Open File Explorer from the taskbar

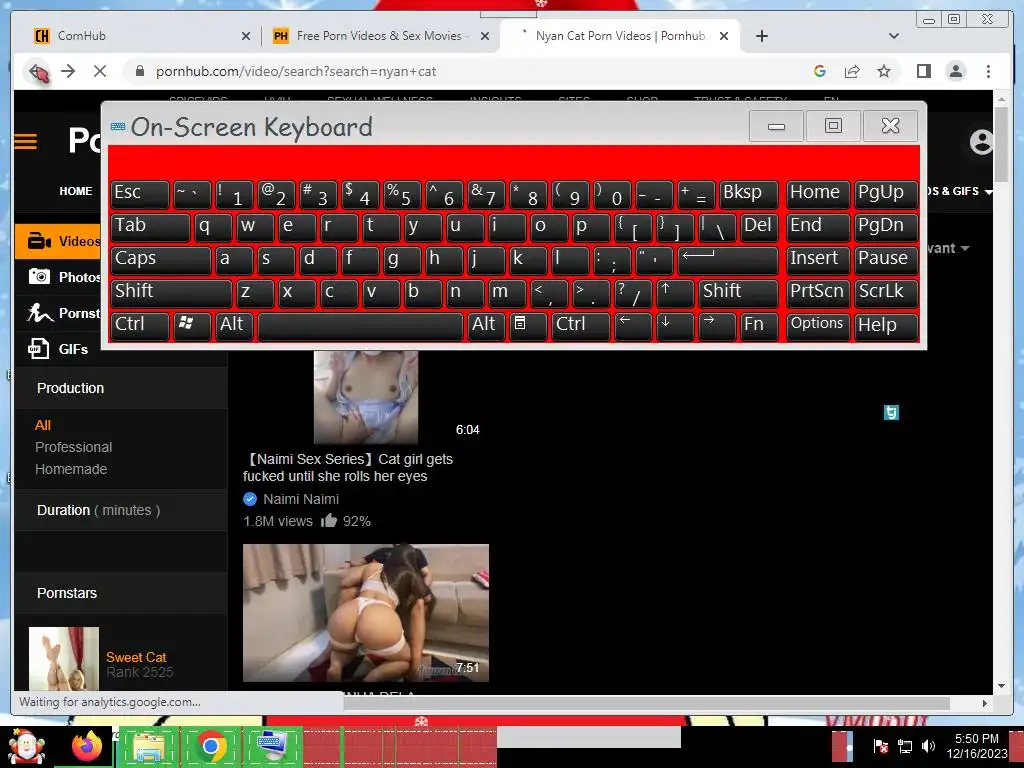(x=148, y=747)
